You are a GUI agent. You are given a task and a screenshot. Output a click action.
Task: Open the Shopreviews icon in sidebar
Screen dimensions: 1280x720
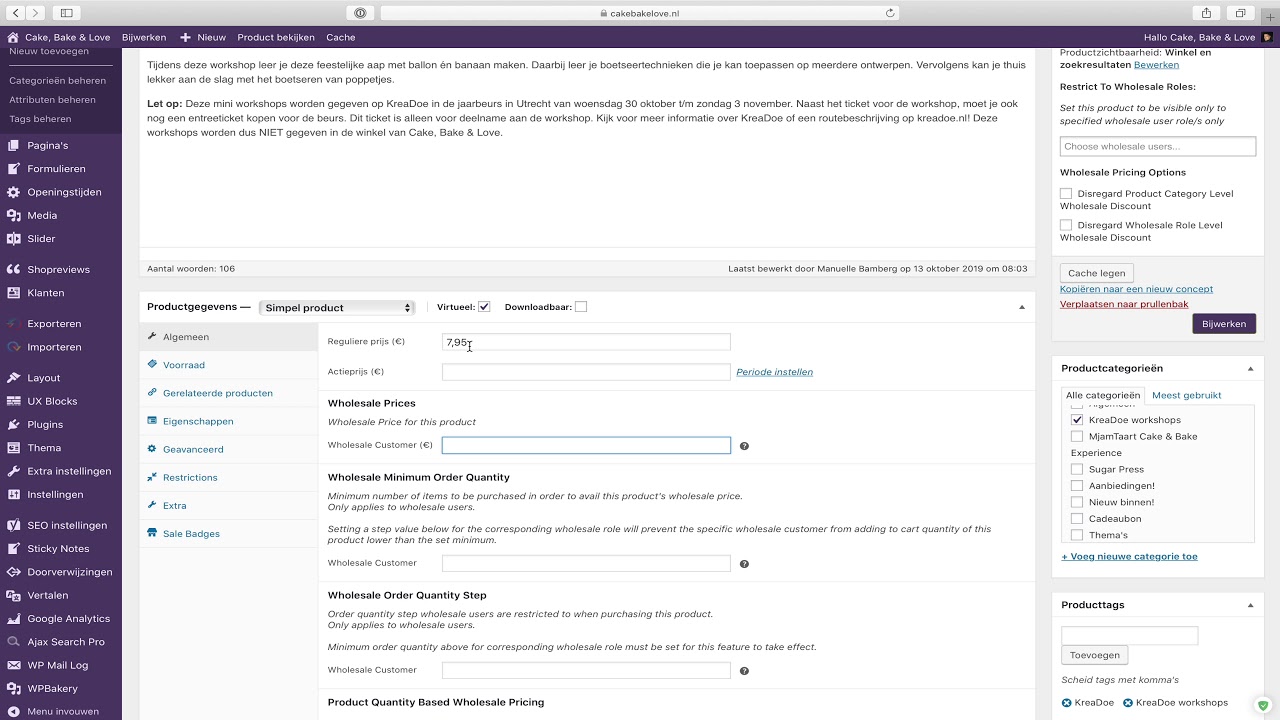tap(13, 270)
